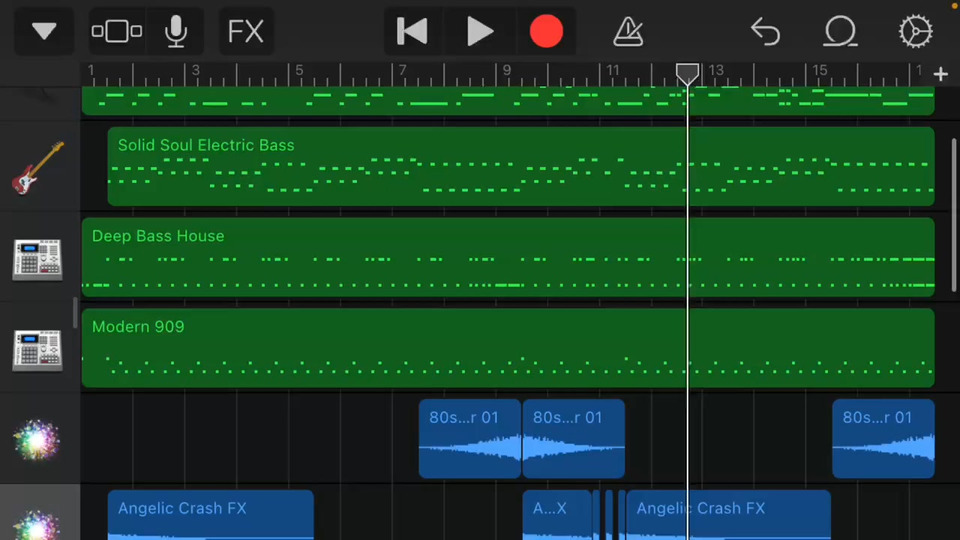This screenshot has height=540, width=960.
Task: Select the electric bass guitar track icon
Action: coord(38,168)
